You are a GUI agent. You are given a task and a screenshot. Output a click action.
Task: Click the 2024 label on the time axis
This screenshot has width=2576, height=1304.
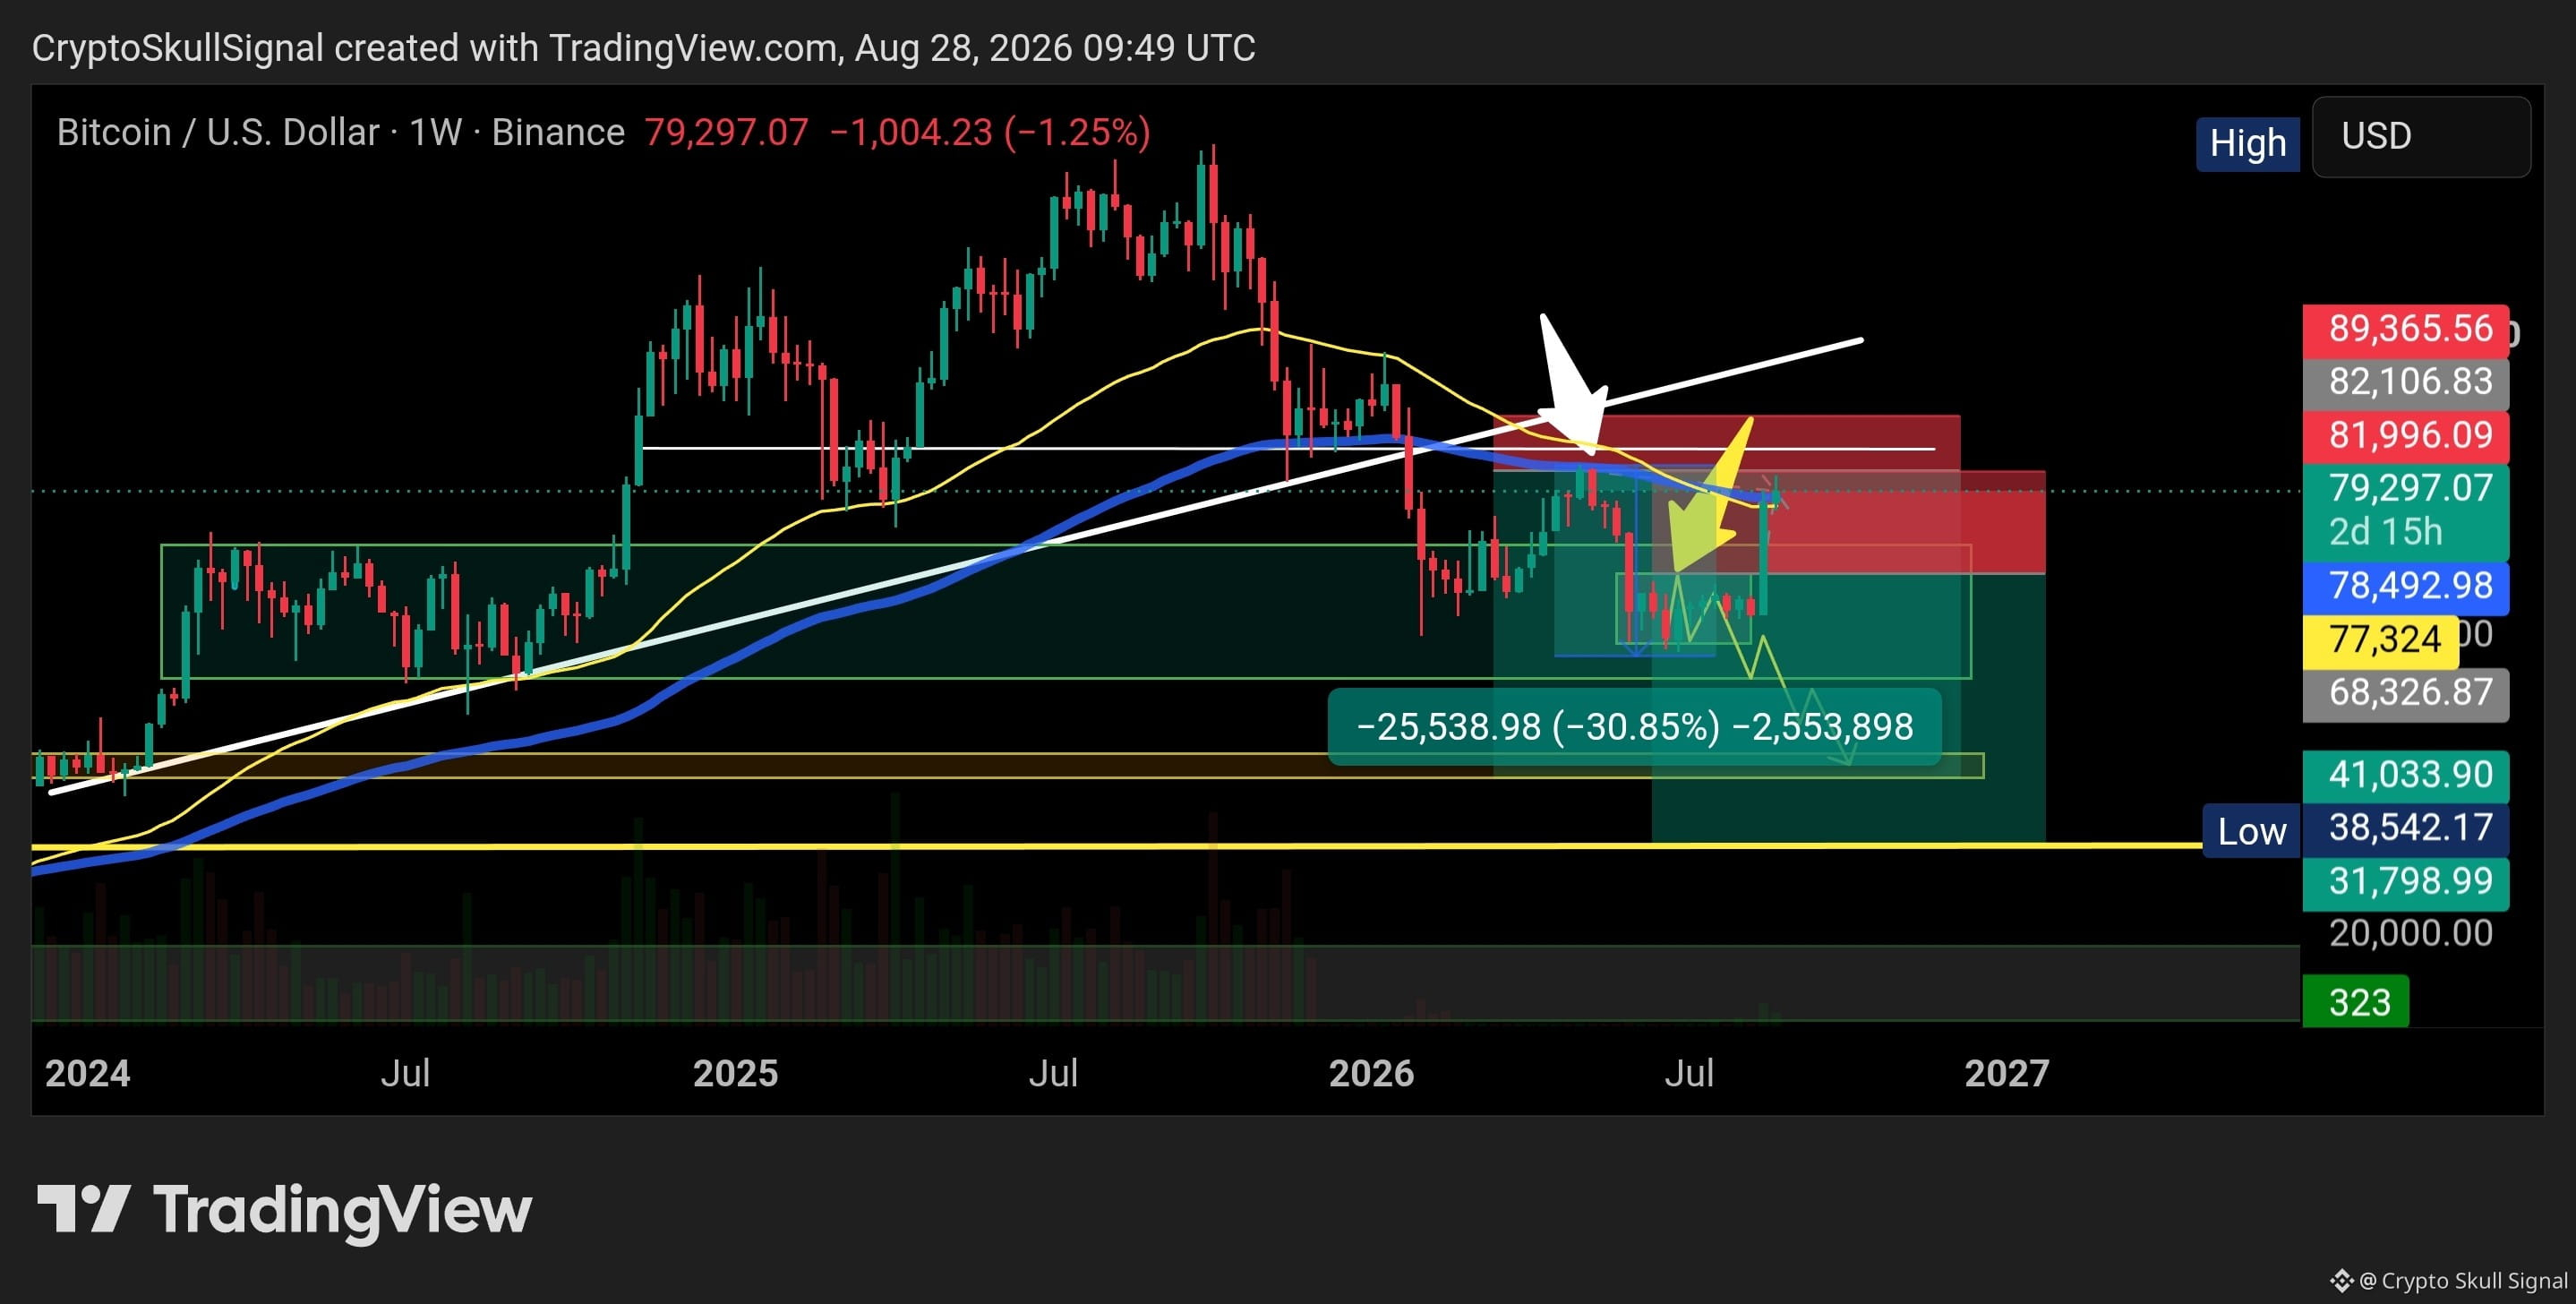tap(88, 1074)
